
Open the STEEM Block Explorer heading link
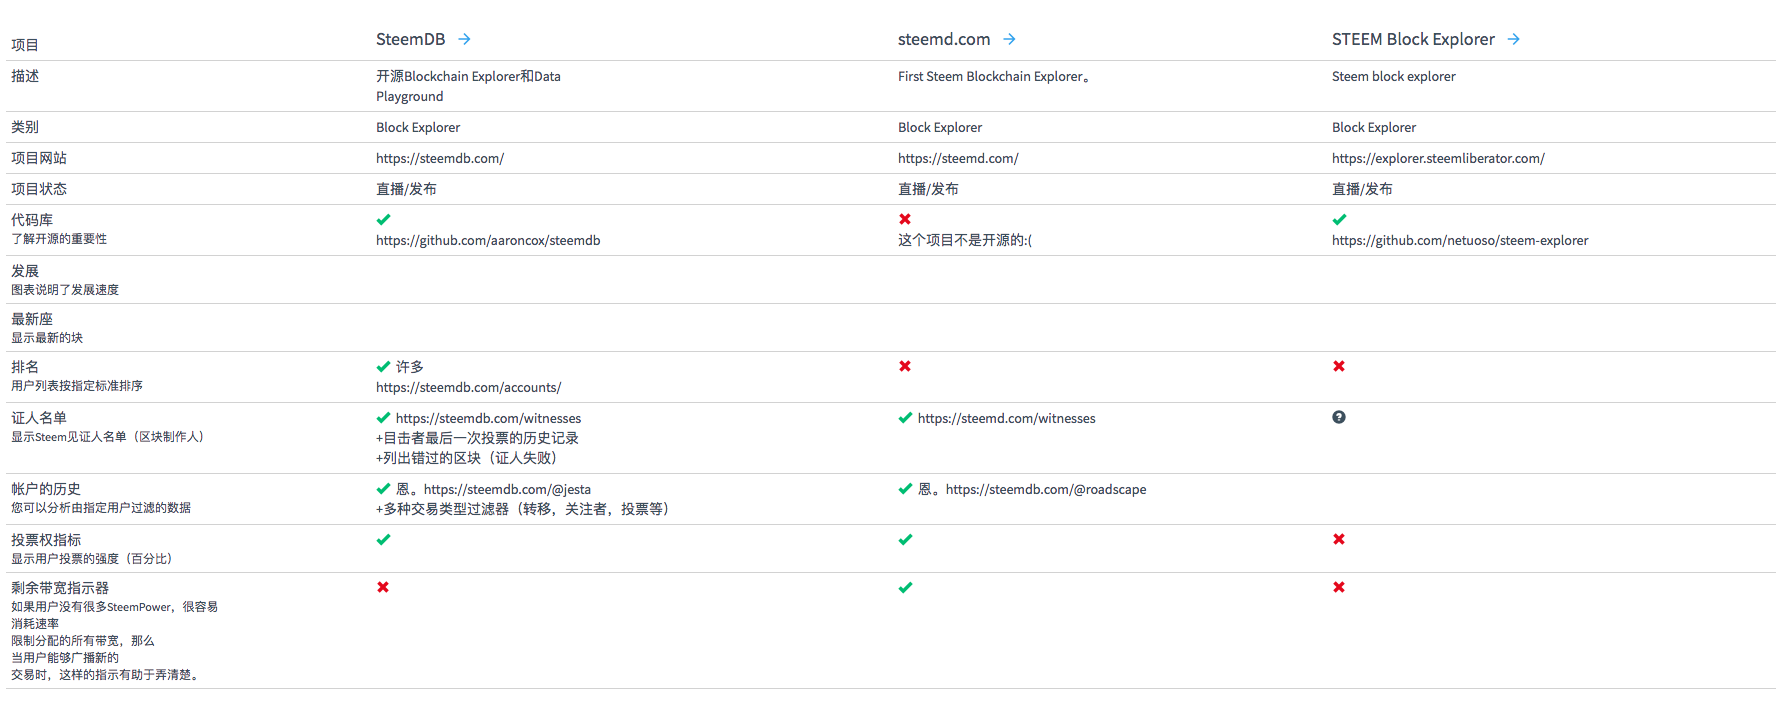(1413, 39)
